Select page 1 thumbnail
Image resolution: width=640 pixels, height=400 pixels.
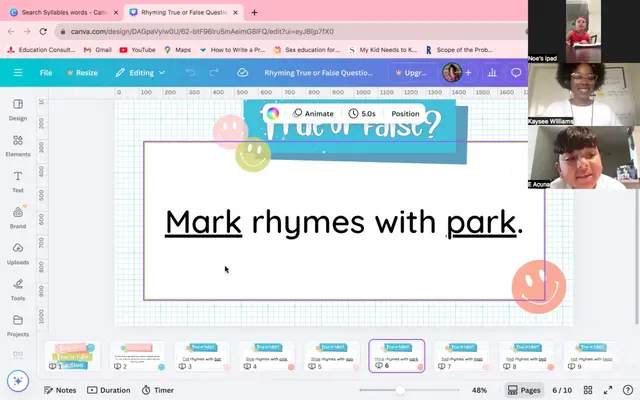pos(72,356)
